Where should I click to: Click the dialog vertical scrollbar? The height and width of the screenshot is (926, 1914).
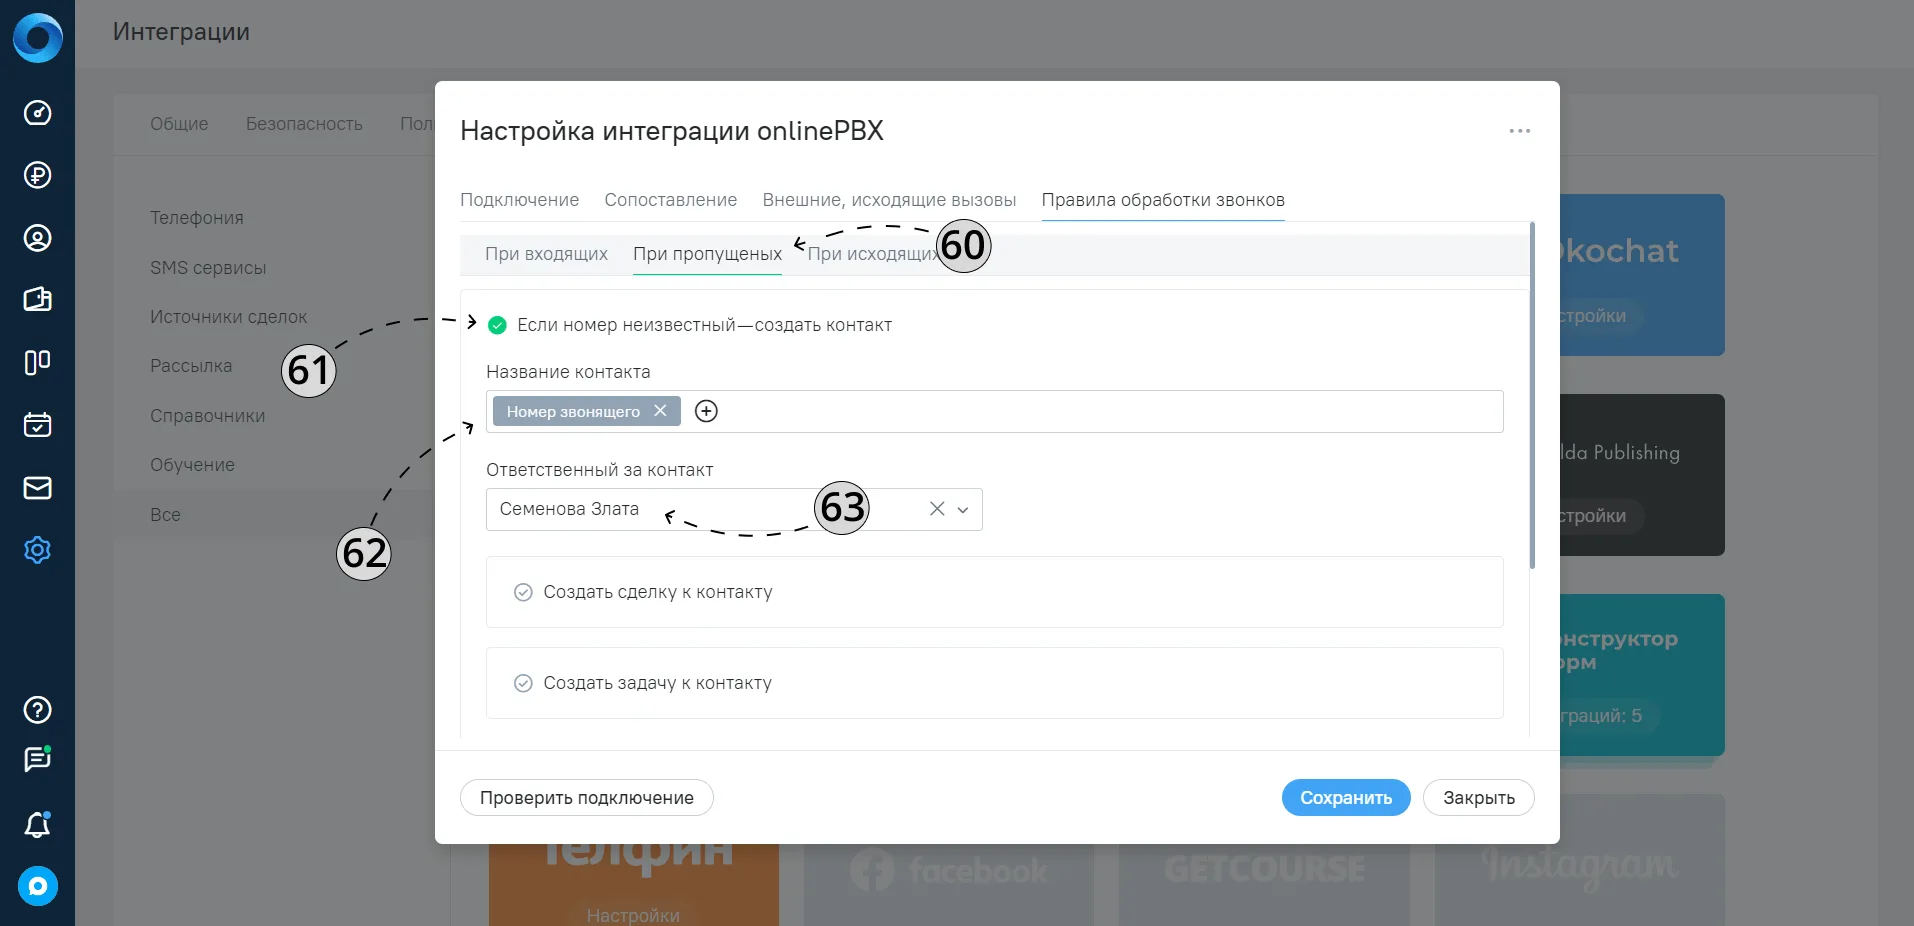coord(1532,396)
